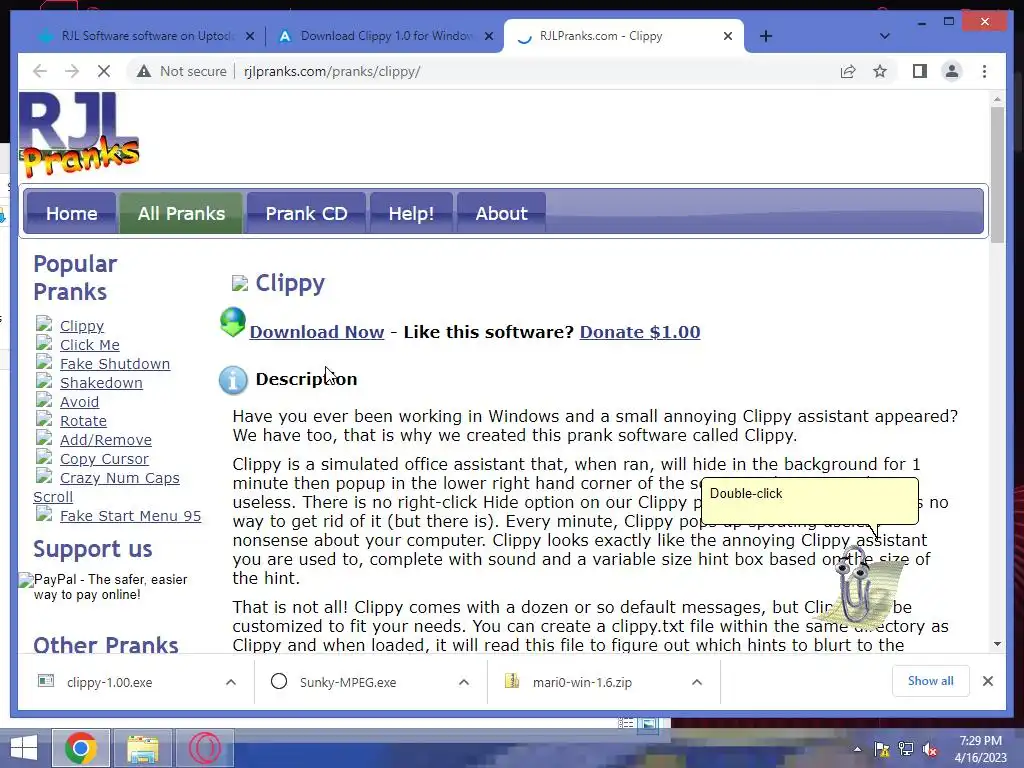Screen dimensions: 1024x768
Task: Open the clippy-1.00.exe download item
Action: [x=109, y=682]
